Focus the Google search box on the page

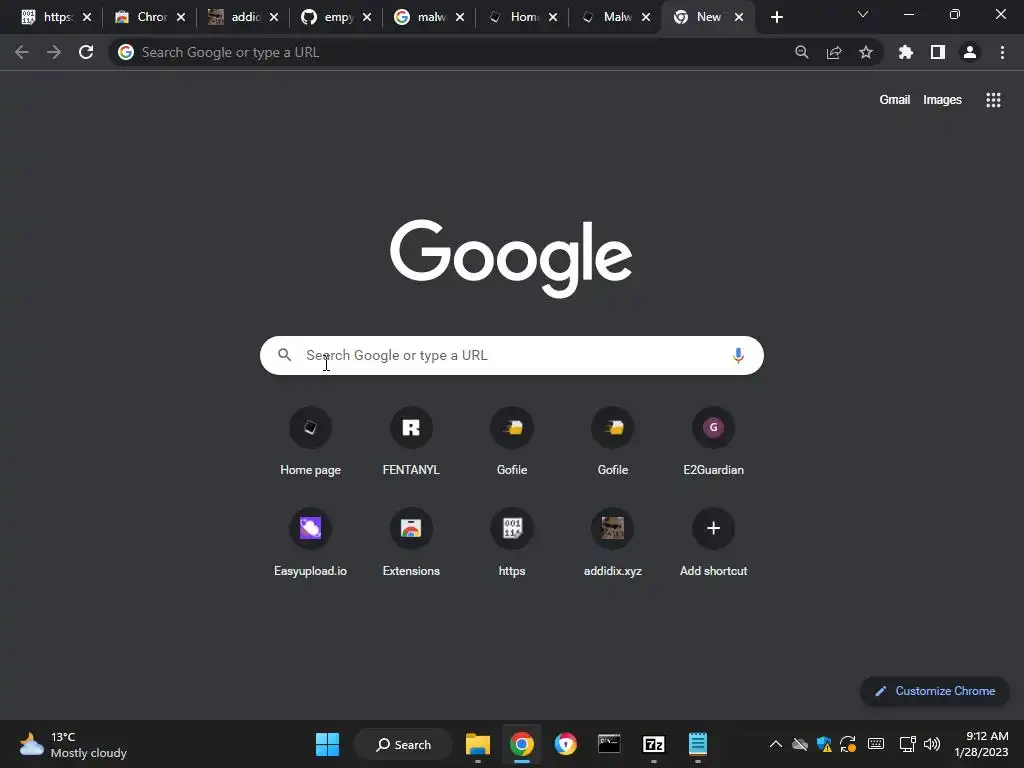click(511, 355)
